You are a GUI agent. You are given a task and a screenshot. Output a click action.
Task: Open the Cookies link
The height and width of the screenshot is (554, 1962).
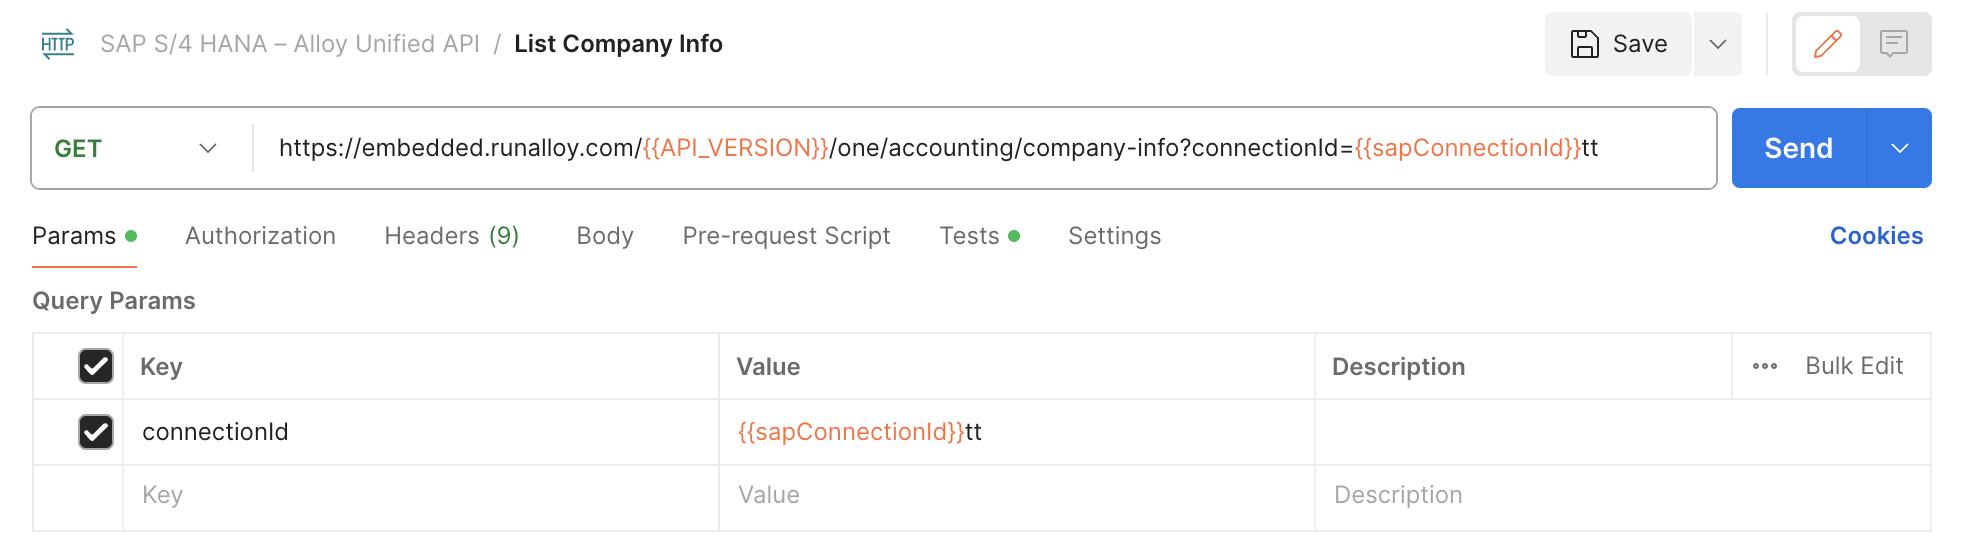[1876, 236]
